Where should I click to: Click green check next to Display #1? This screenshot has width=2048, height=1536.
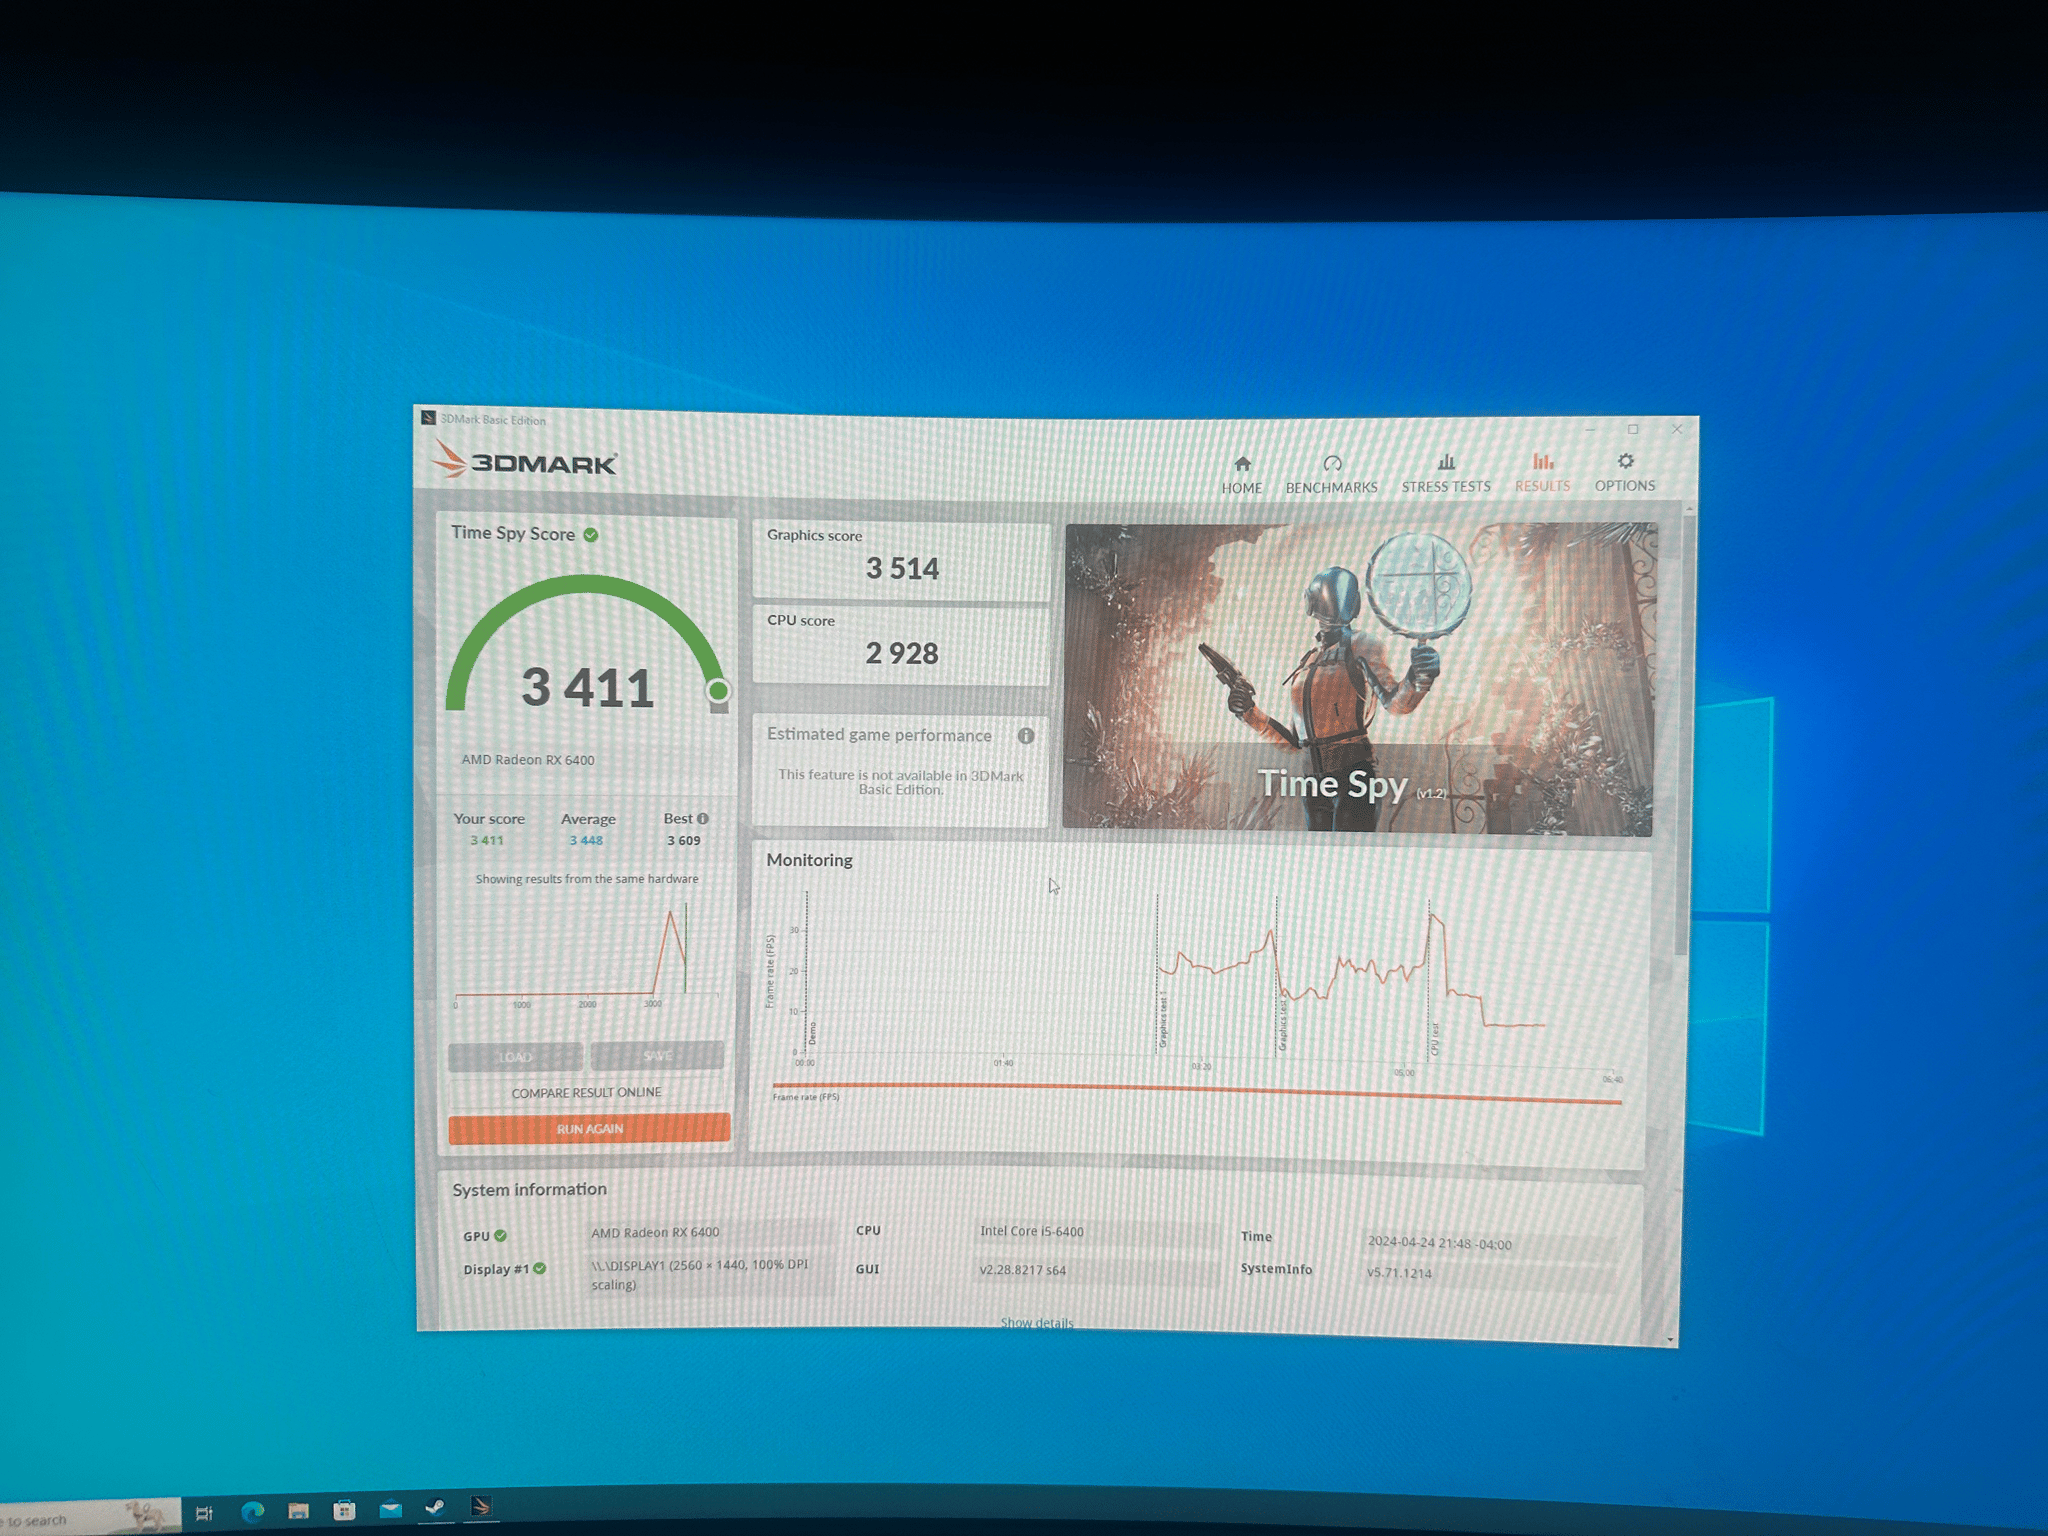click(540, 1268)
